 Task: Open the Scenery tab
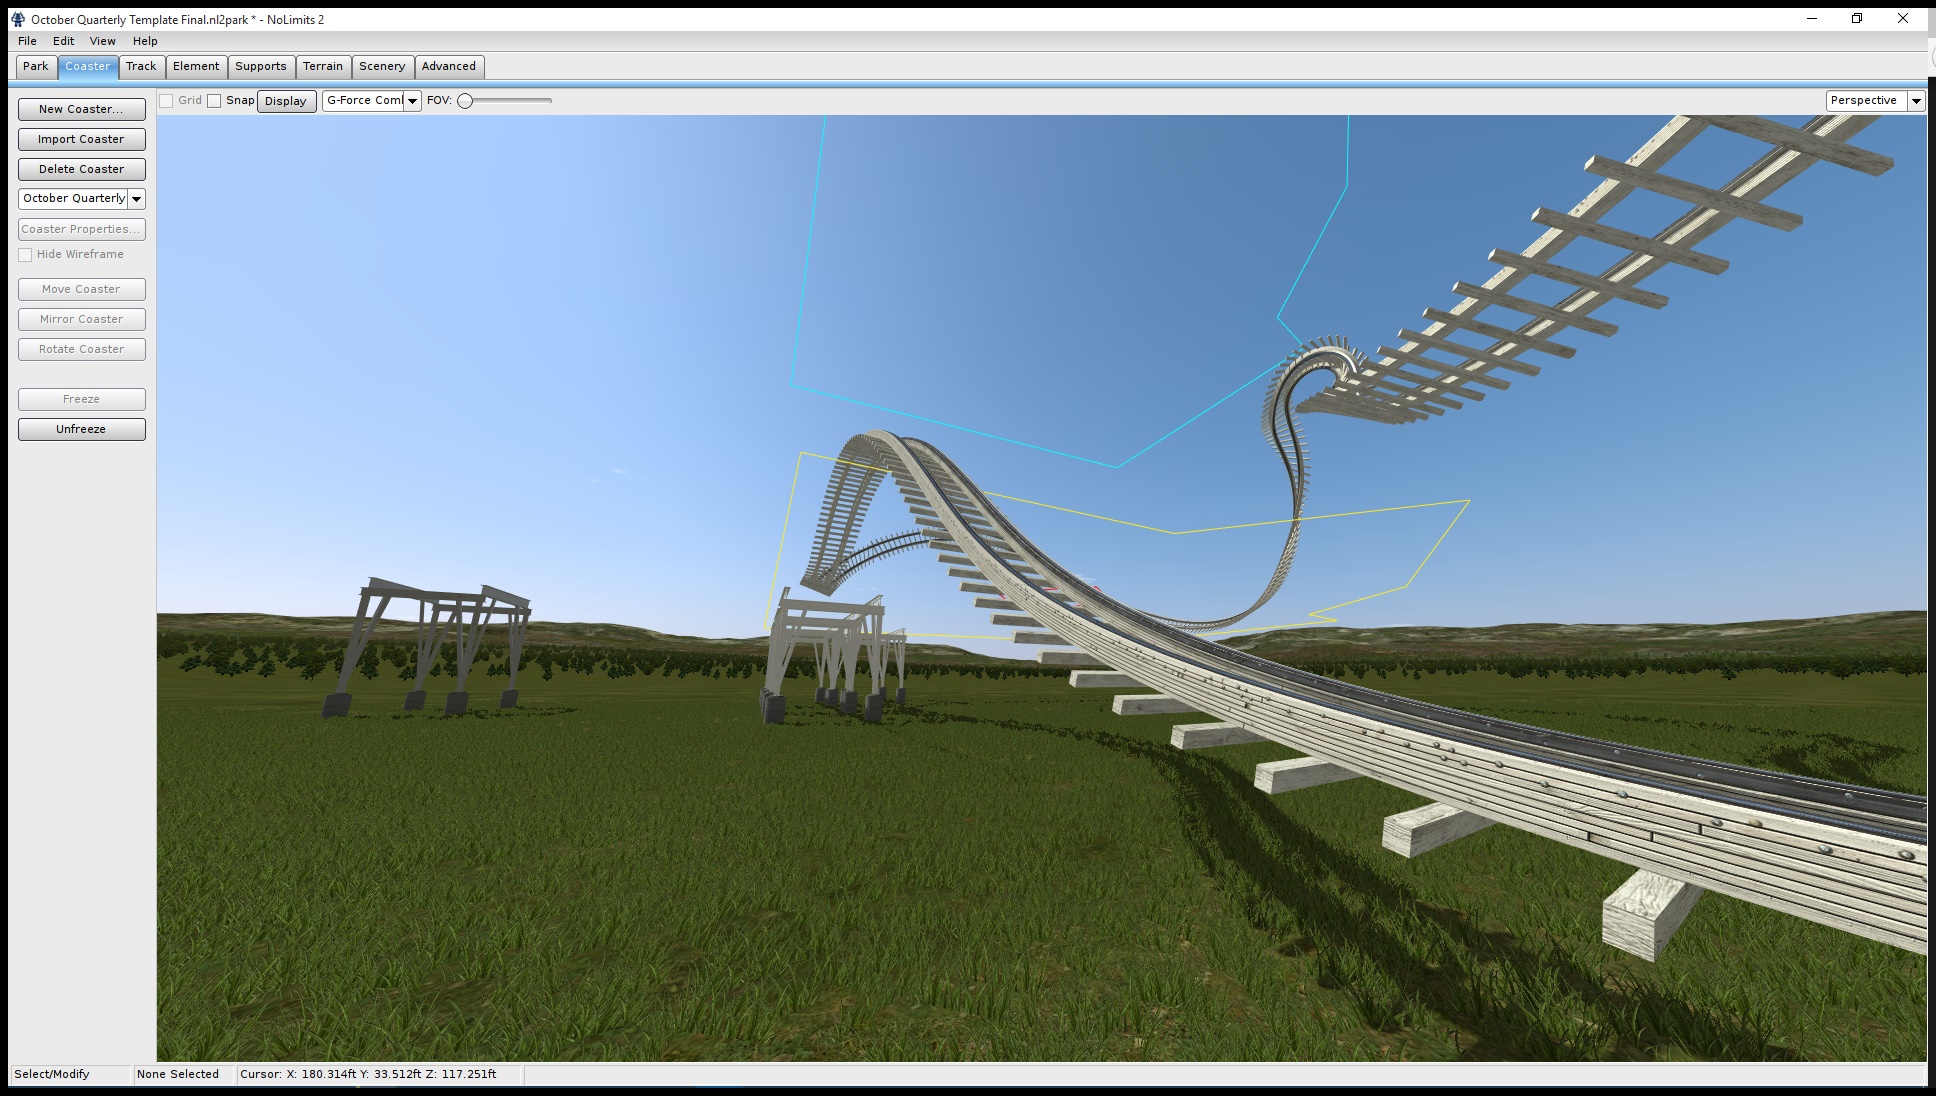tap(382, 66)
